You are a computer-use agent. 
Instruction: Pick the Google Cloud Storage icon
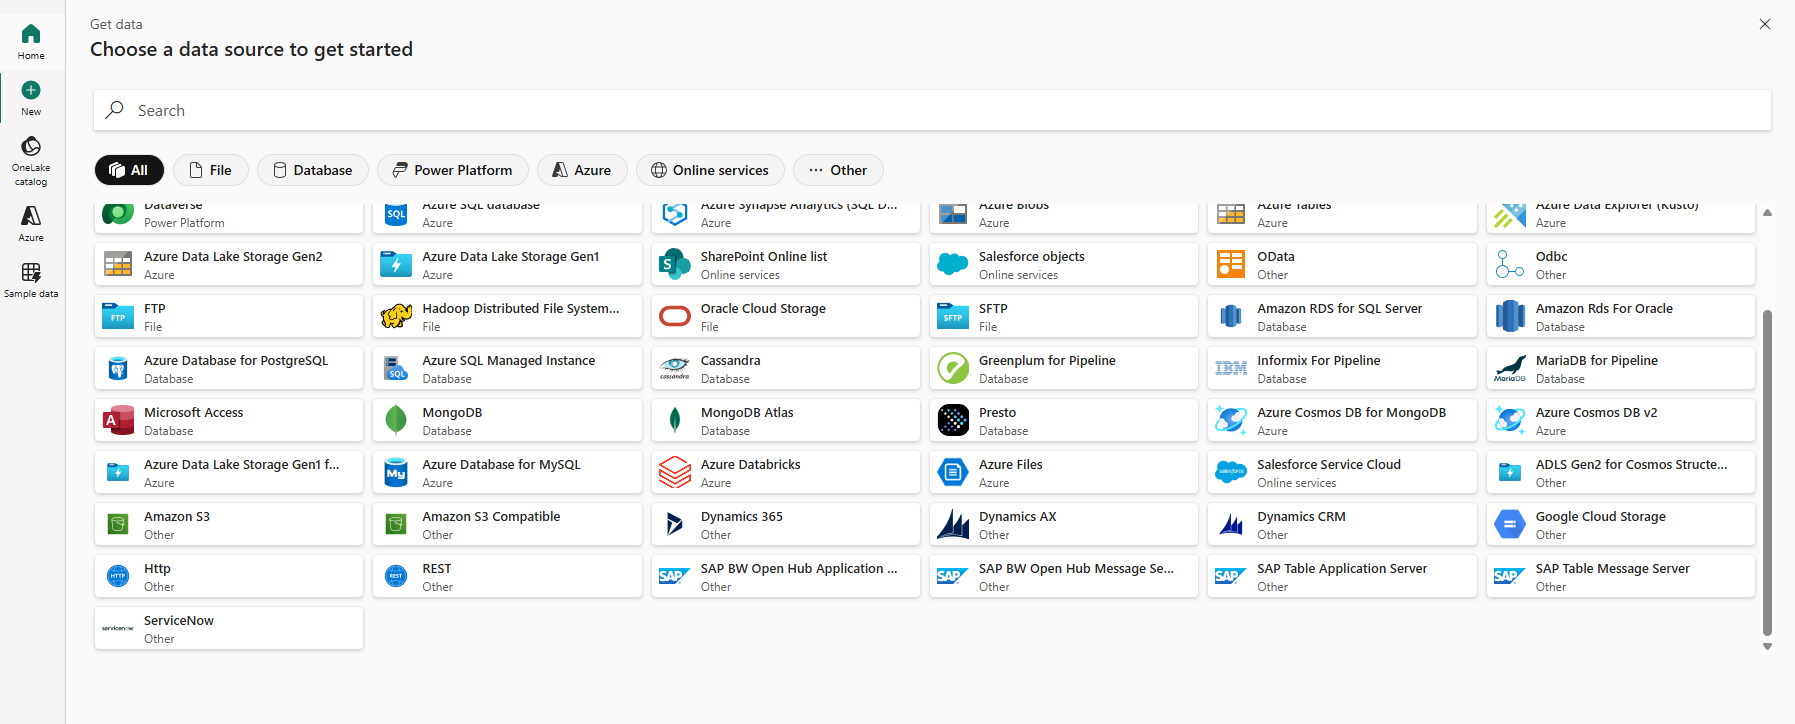pyautogui.click(x=1509, y=525)
